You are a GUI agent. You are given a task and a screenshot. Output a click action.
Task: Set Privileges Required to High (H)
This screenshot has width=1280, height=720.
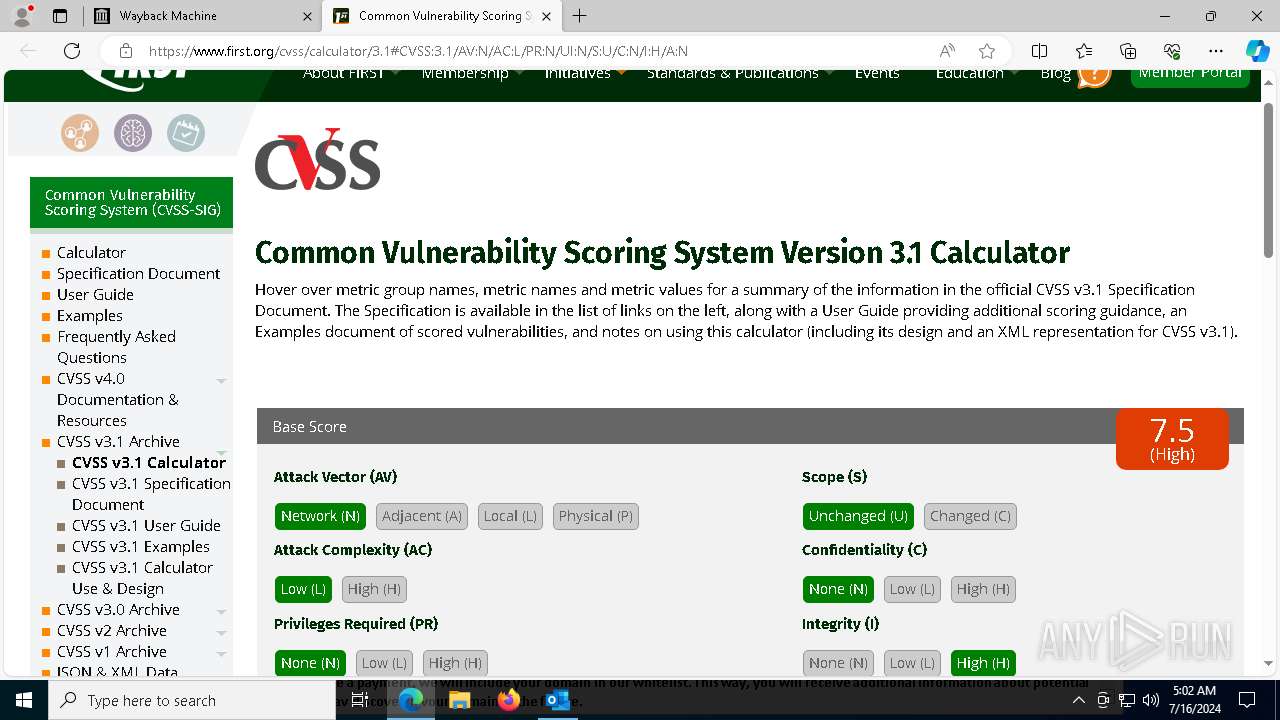pos(455,663)
